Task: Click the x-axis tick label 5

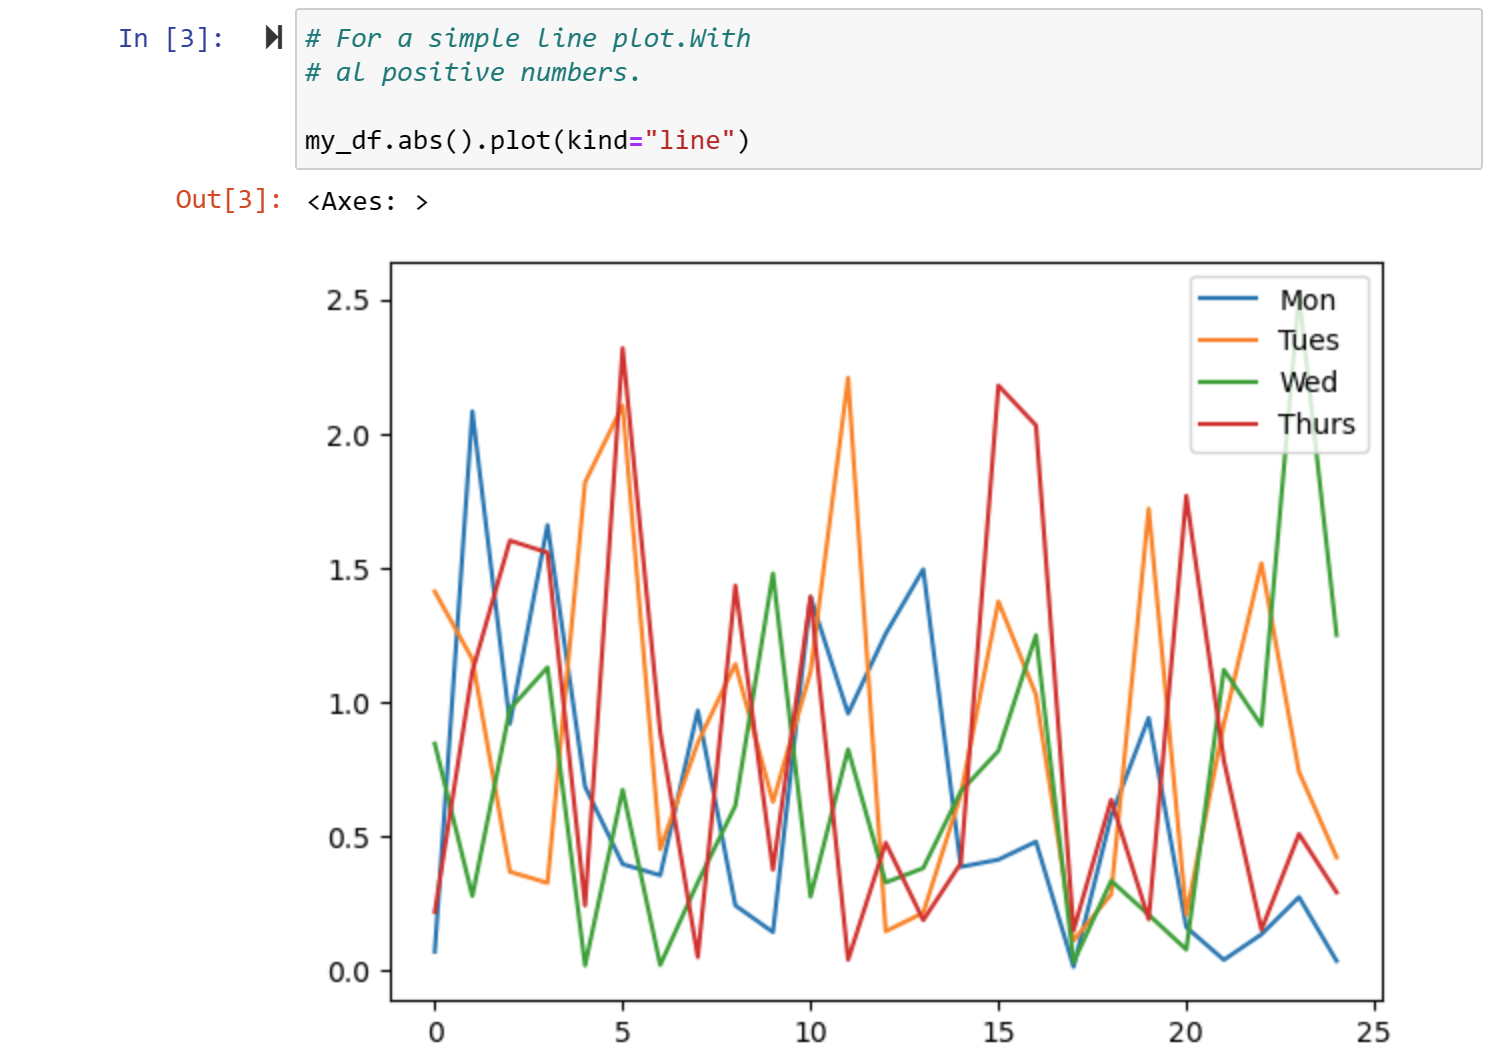Action: tap(623, 1032)
